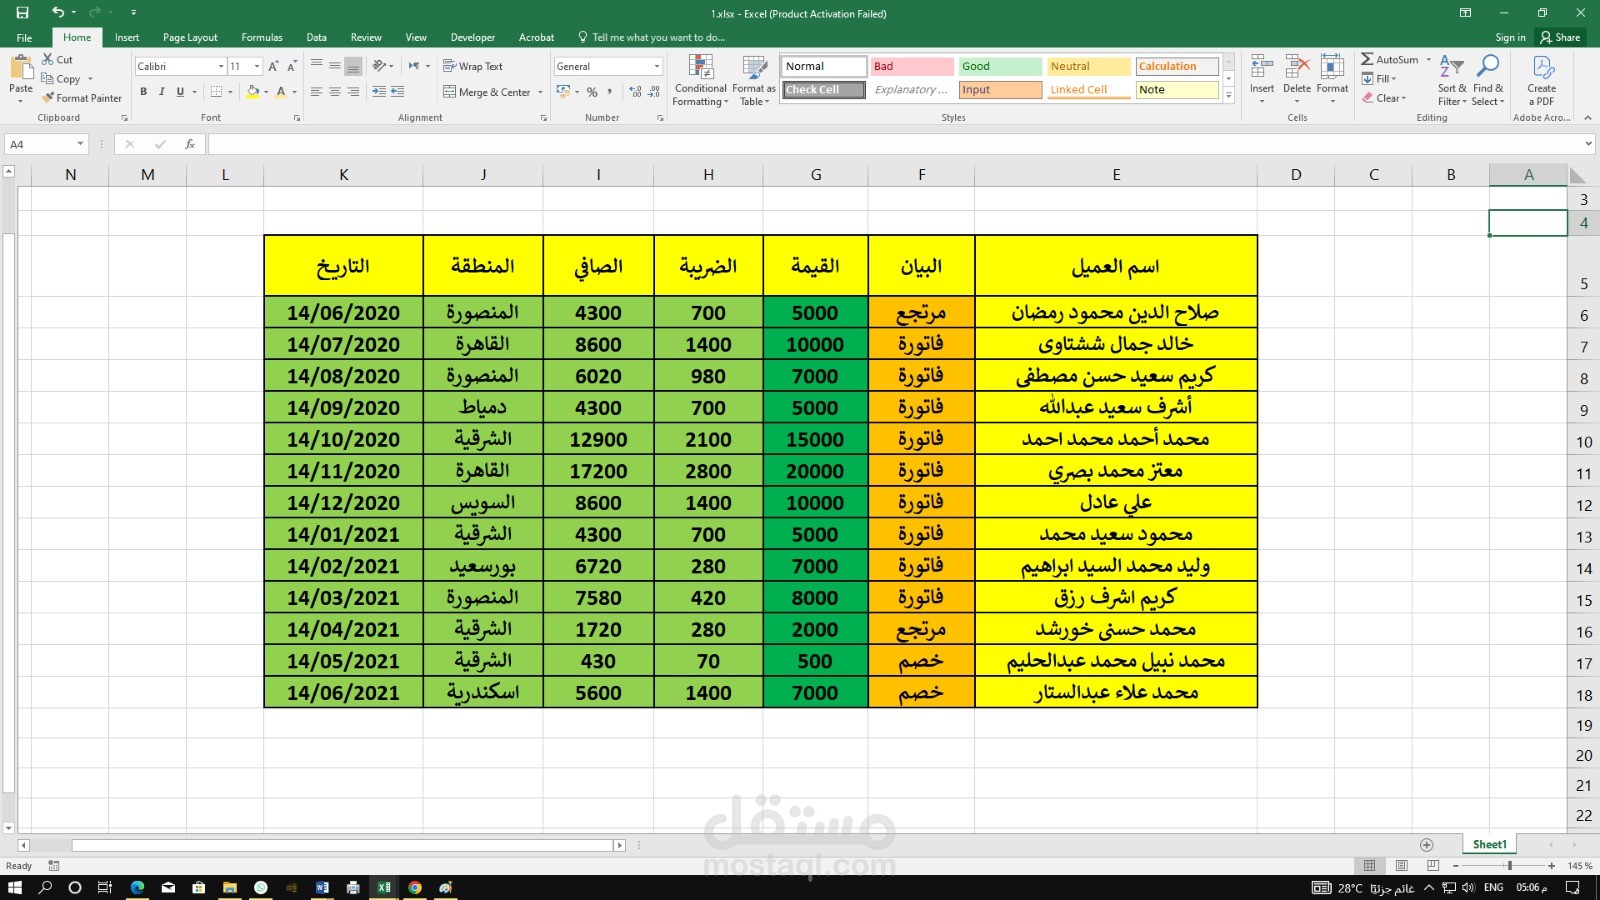
Task: Apply the Bad cell style
Action: pos(911,66)
